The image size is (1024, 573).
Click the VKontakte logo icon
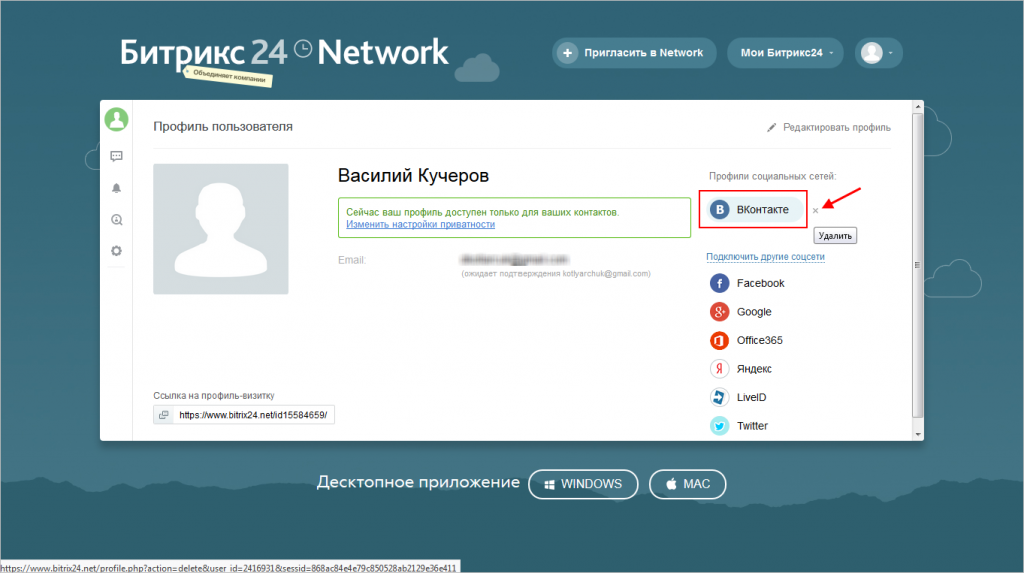[720, 210]
